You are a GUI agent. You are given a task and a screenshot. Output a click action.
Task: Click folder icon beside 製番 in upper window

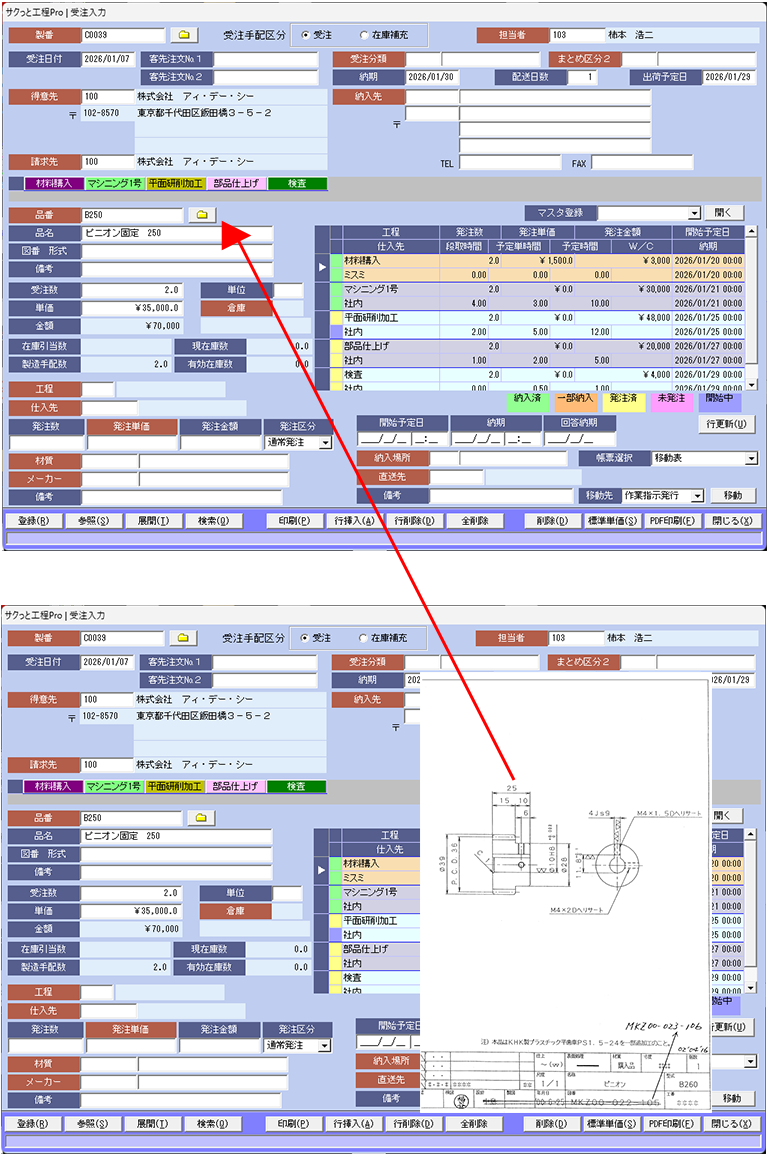[x=183, y=35]
